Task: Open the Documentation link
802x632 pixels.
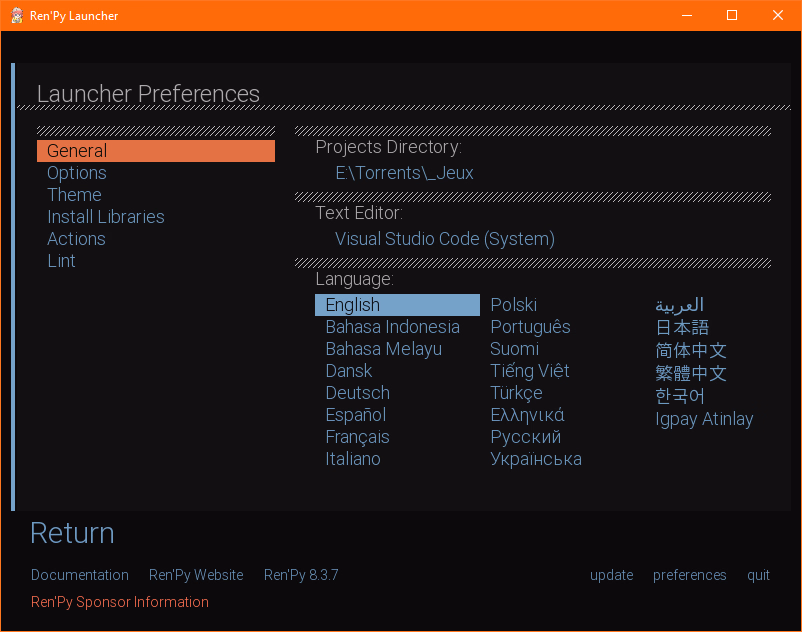Action: tap(80, 575)
